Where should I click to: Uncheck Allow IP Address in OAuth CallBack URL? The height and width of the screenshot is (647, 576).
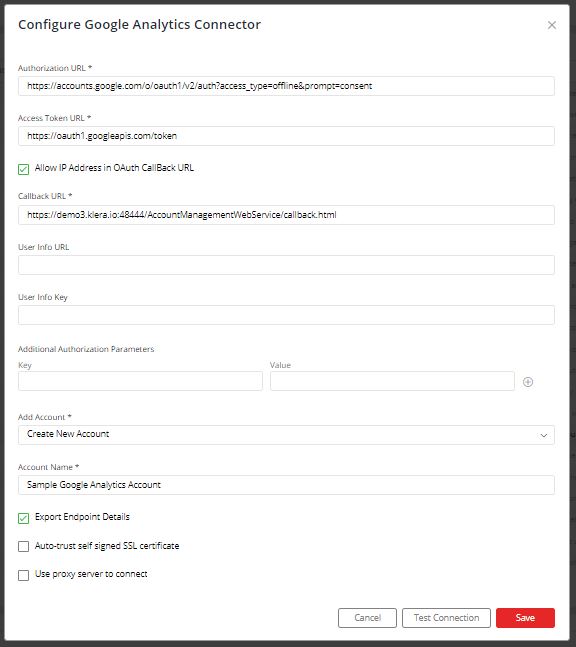[24, 169]
